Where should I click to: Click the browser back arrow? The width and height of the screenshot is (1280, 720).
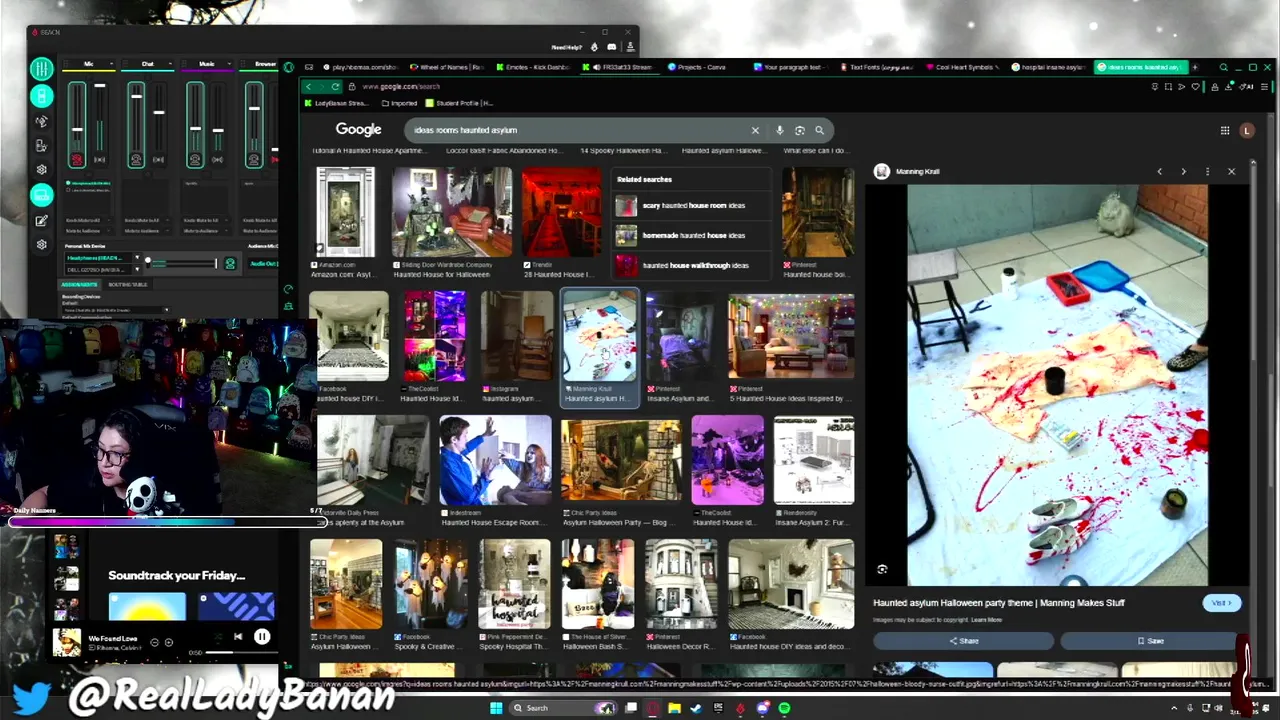point(309,86)
